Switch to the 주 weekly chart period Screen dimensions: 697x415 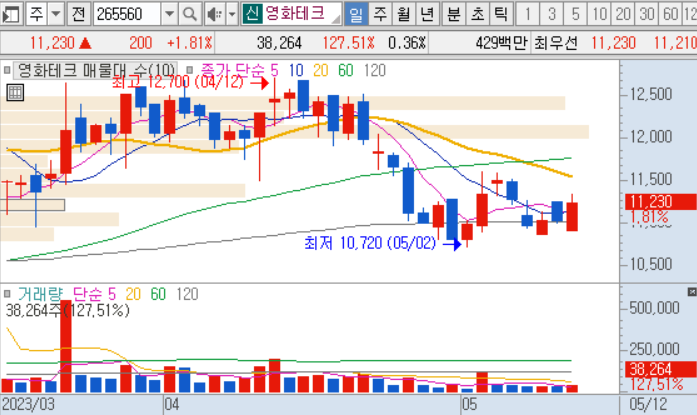[x=380, y=14]
